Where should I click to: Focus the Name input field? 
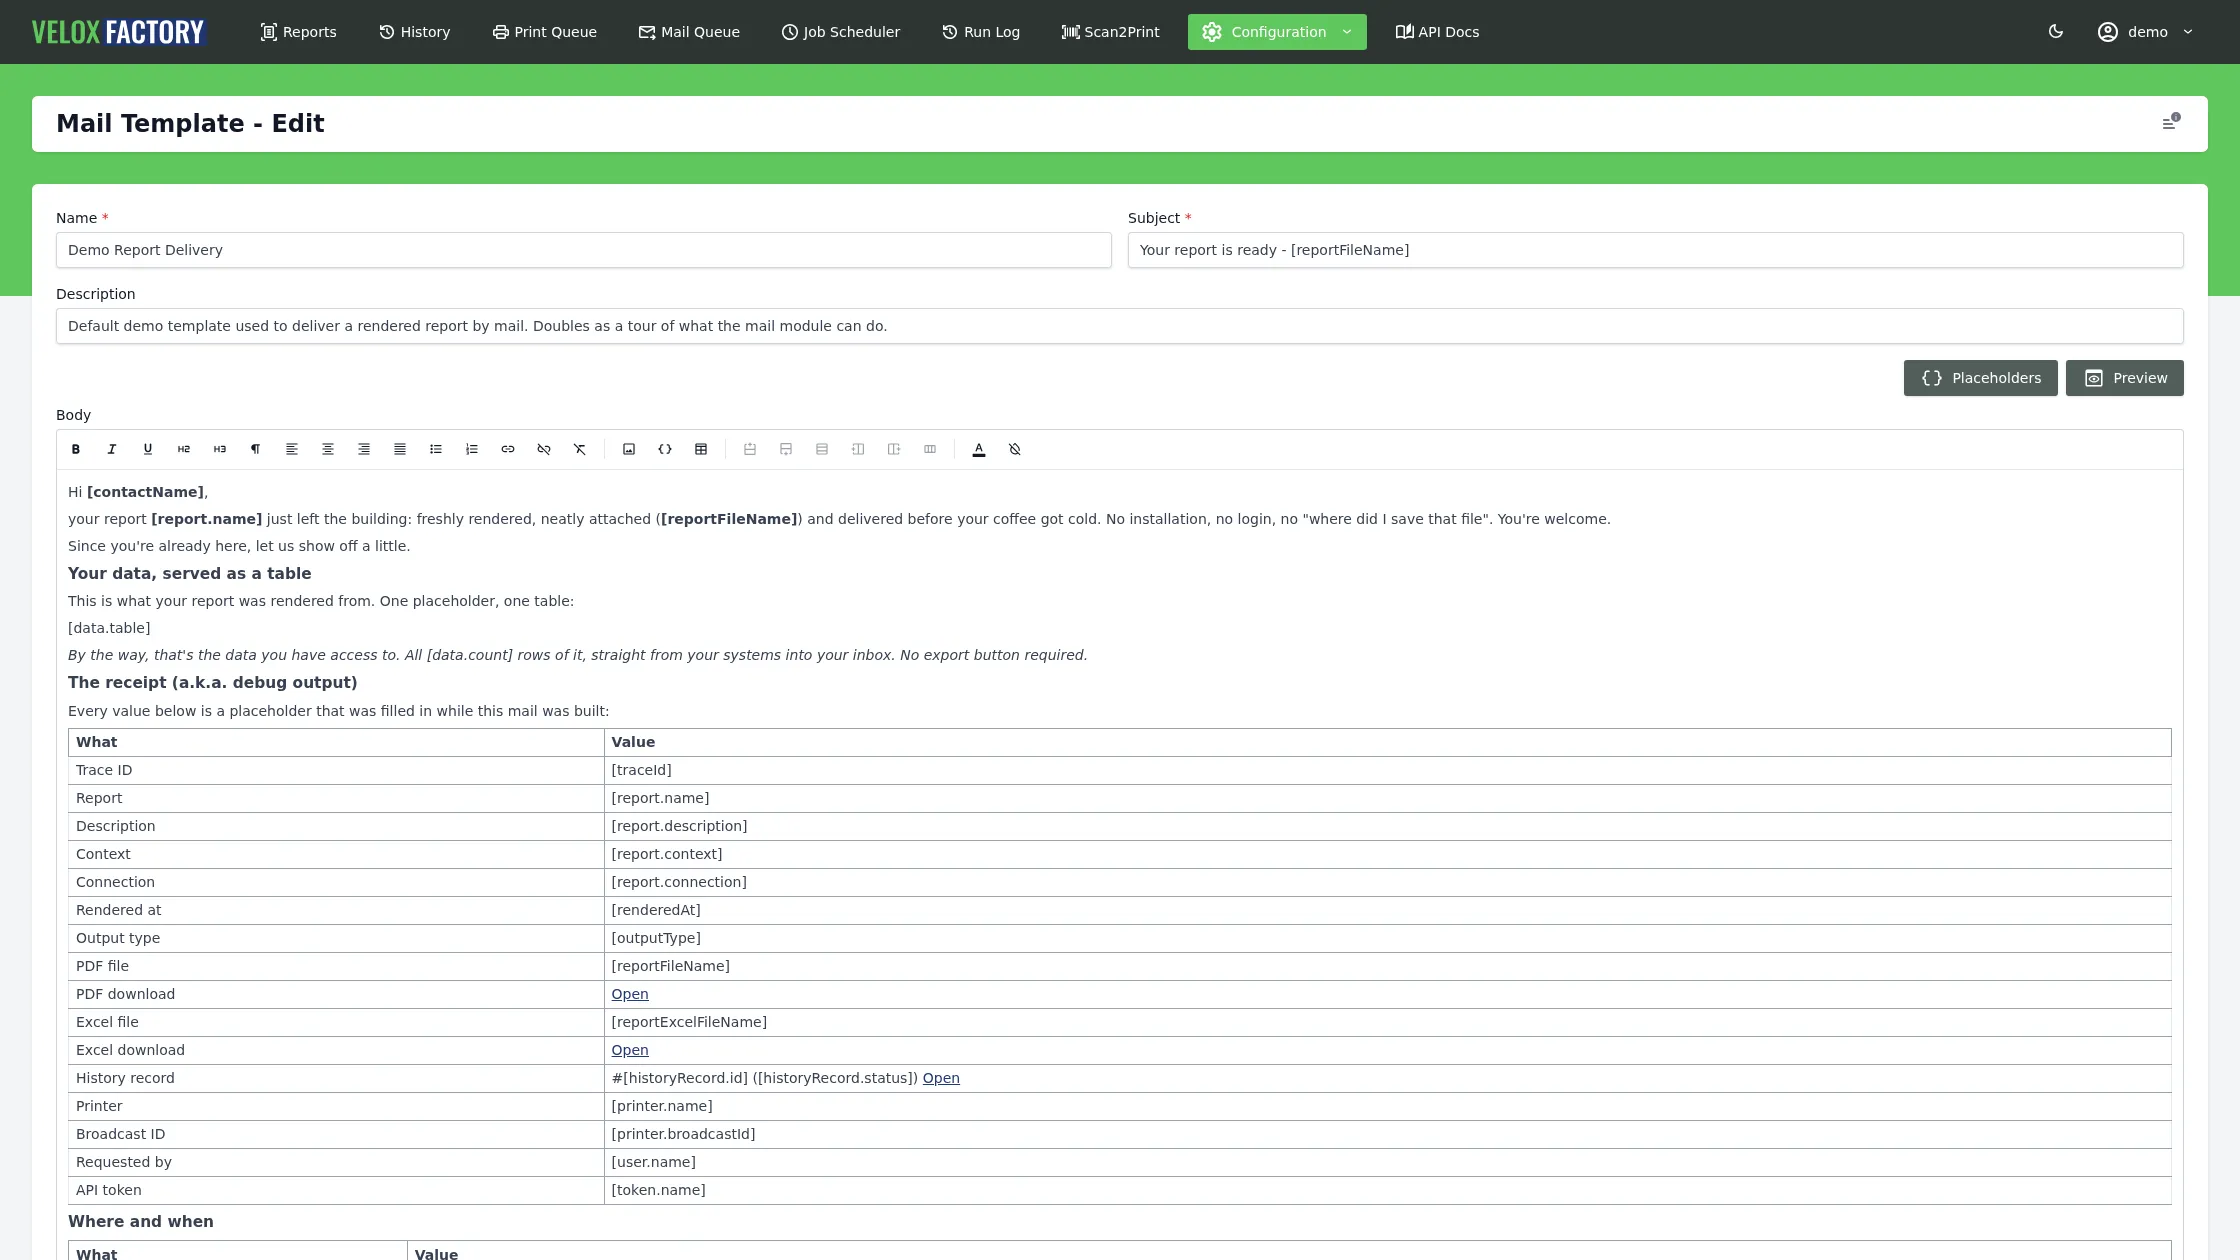click(584, 250)
